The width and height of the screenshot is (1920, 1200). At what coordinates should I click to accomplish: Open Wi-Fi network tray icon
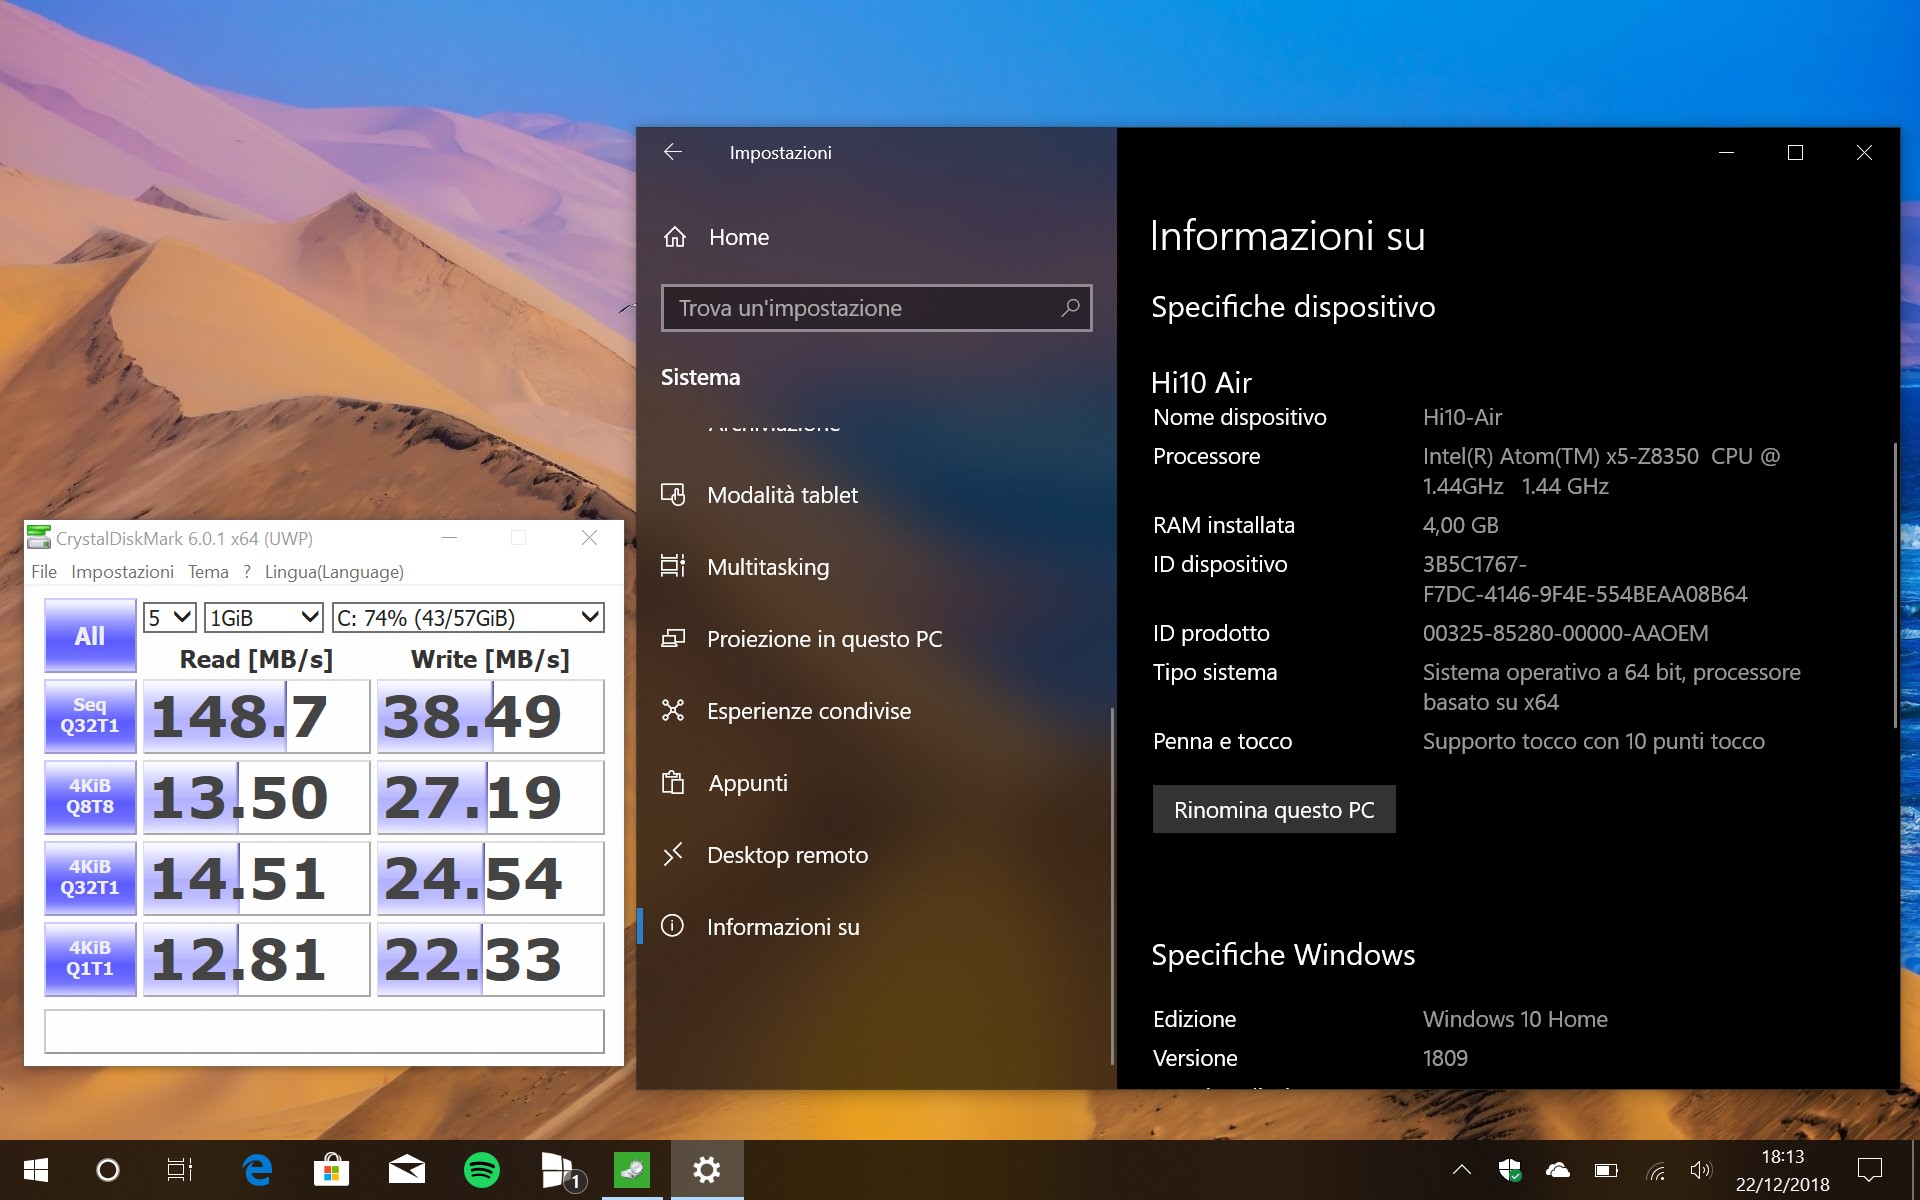point(1655,1170)
